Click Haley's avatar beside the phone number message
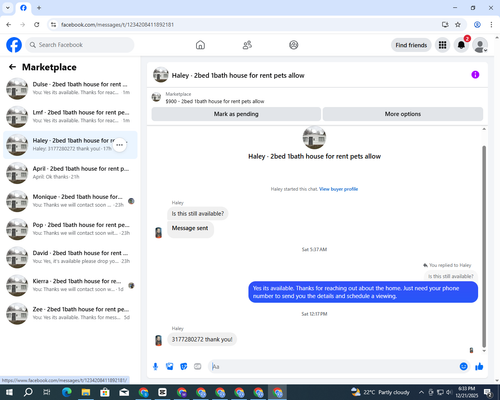Screen dimensions: 500x400 [x=159, y=340]
